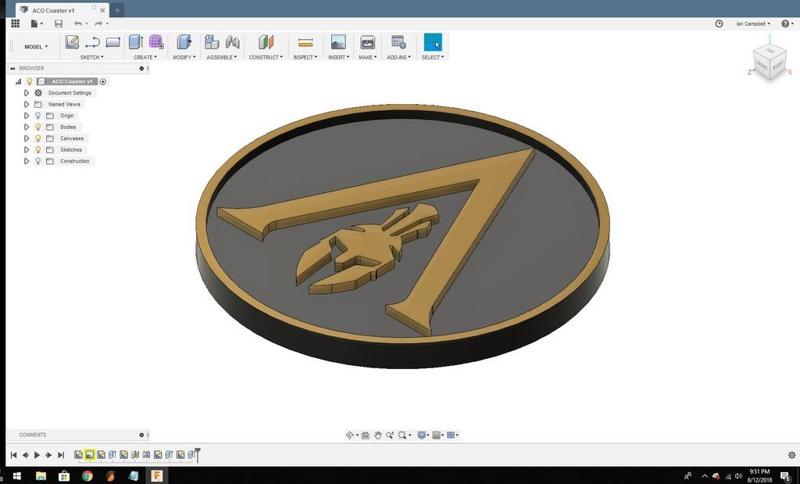Image resolution: width=800 pixels, height=484 pixels.
Task: Save the design with the floppy disk icon
Action: click(59, 23)
